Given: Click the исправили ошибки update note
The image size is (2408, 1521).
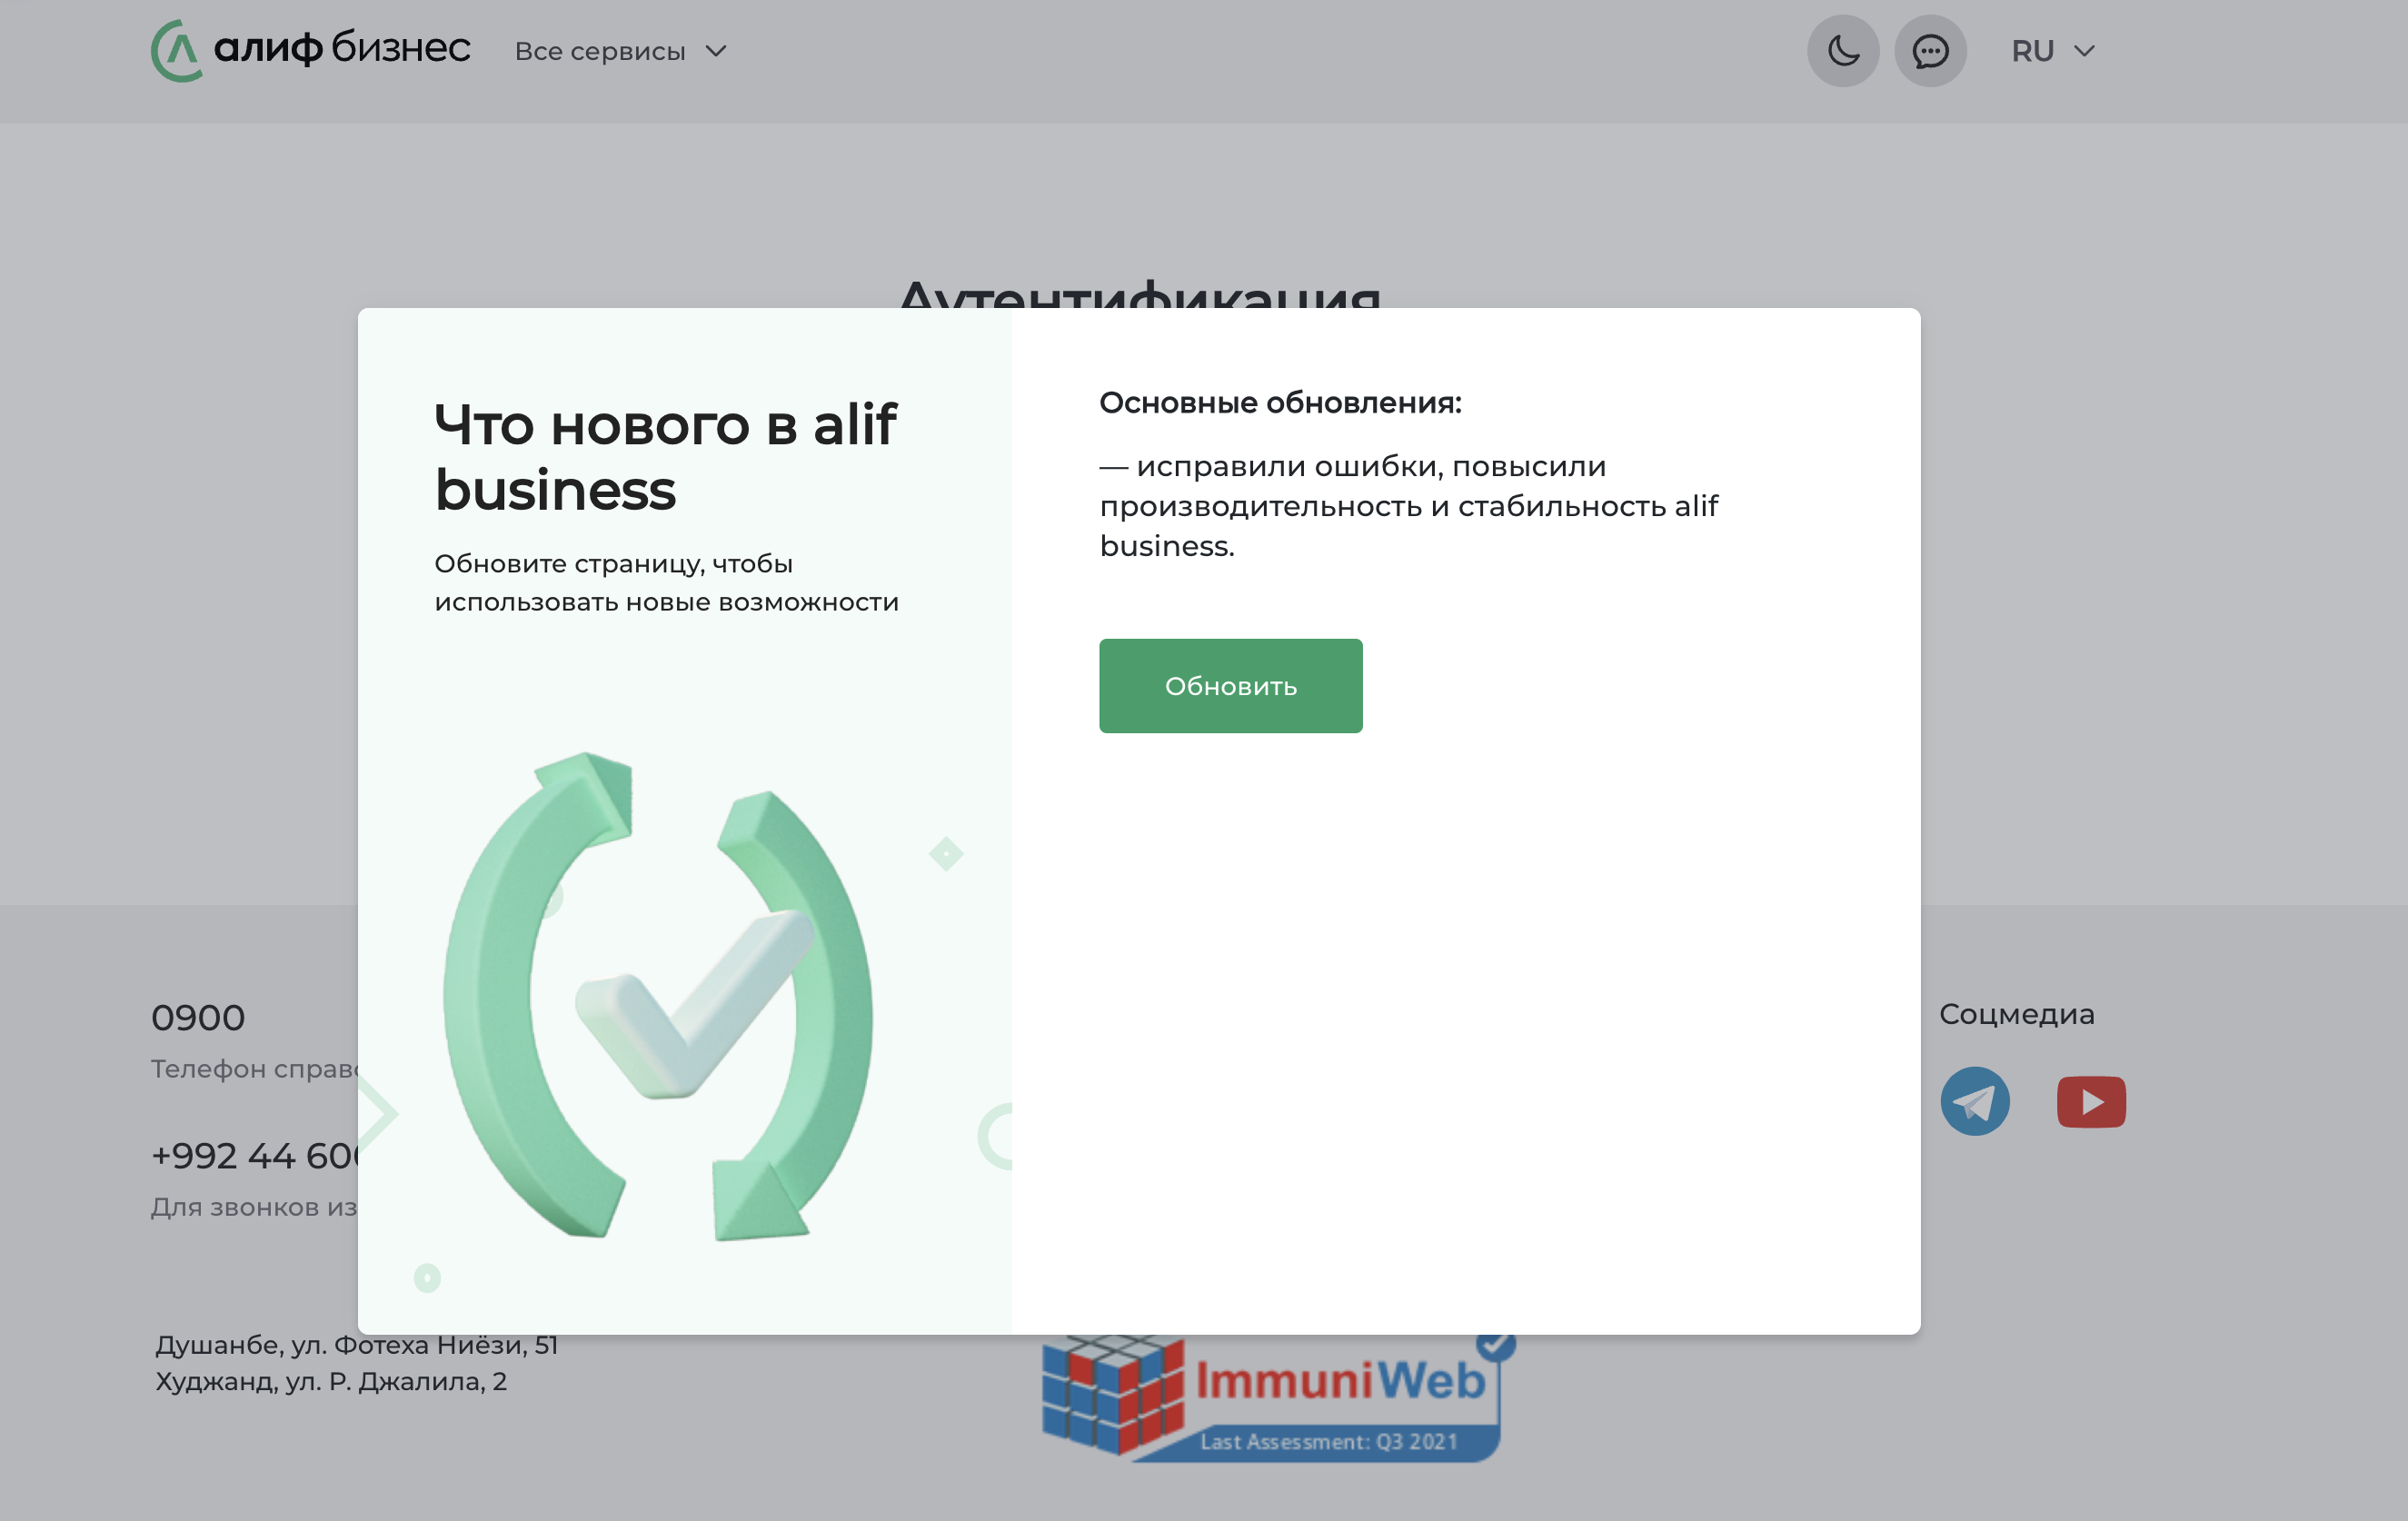Looking at the screenshot, I should tap(1409, 506).
